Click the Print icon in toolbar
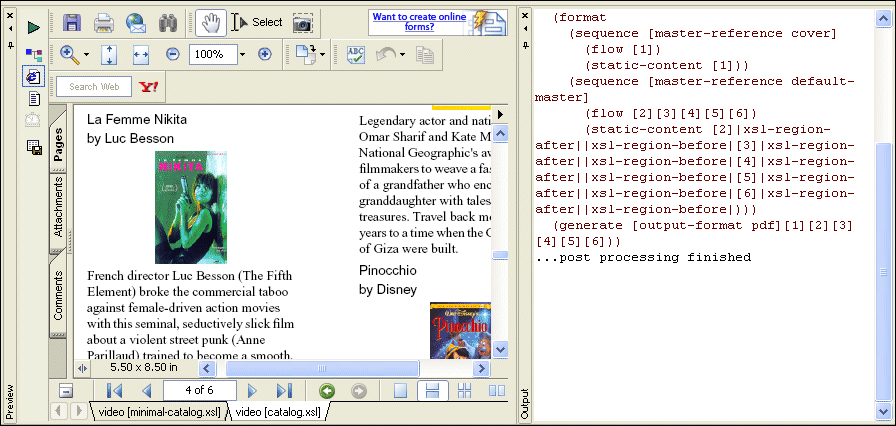 (x=104, y=22)
